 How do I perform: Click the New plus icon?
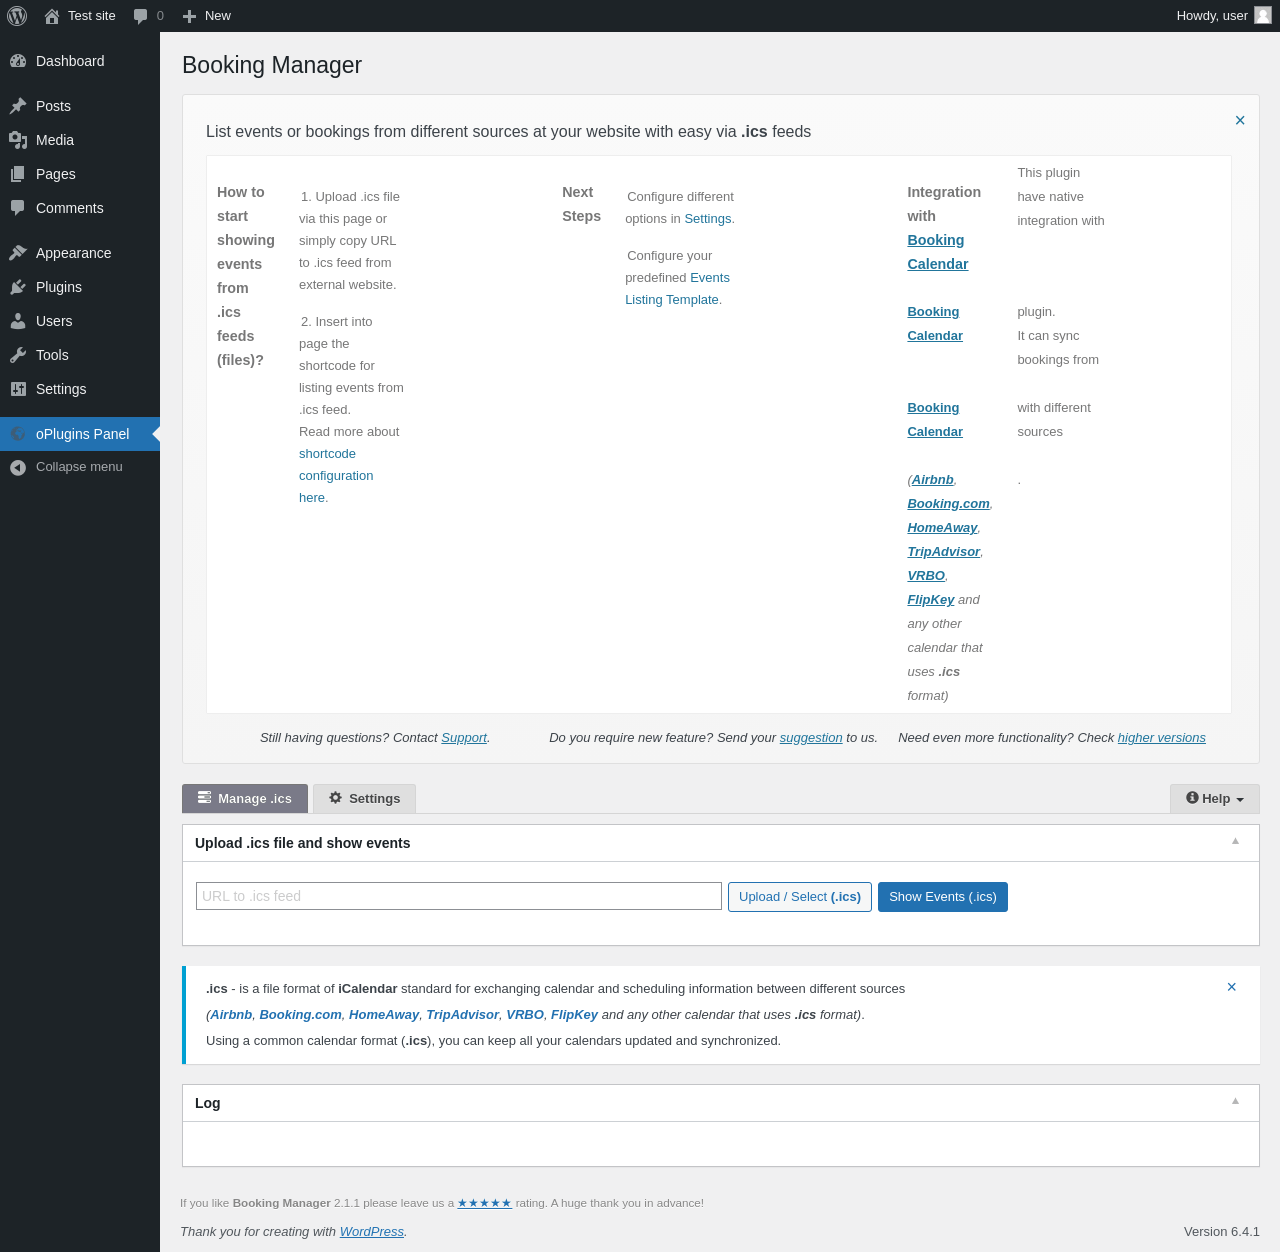point(189,16)
